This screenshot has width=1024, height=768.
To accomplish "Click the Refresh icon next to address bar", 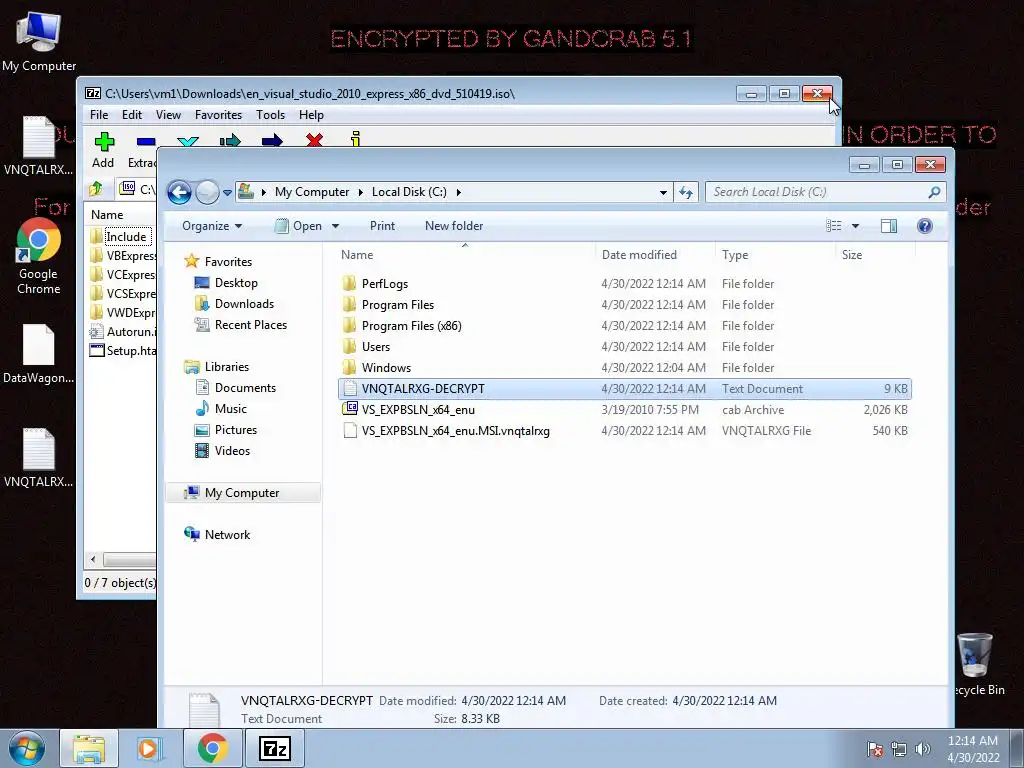I will [686, 192].
